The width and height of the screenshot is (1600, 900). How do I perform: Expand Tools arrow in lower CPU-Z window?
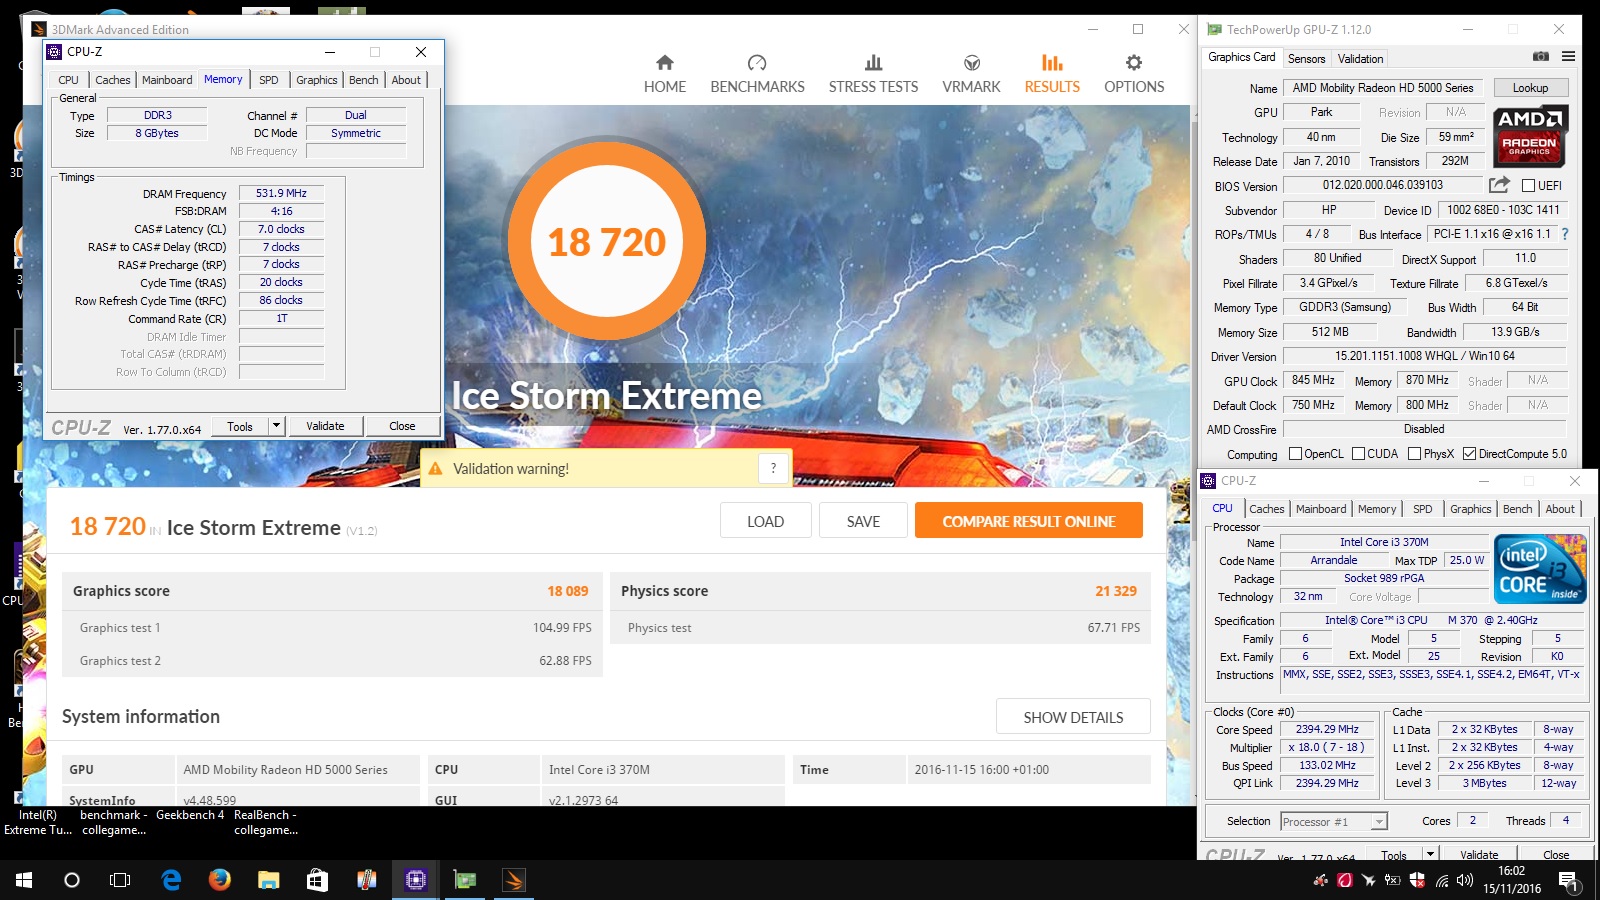click(1430, 853)
